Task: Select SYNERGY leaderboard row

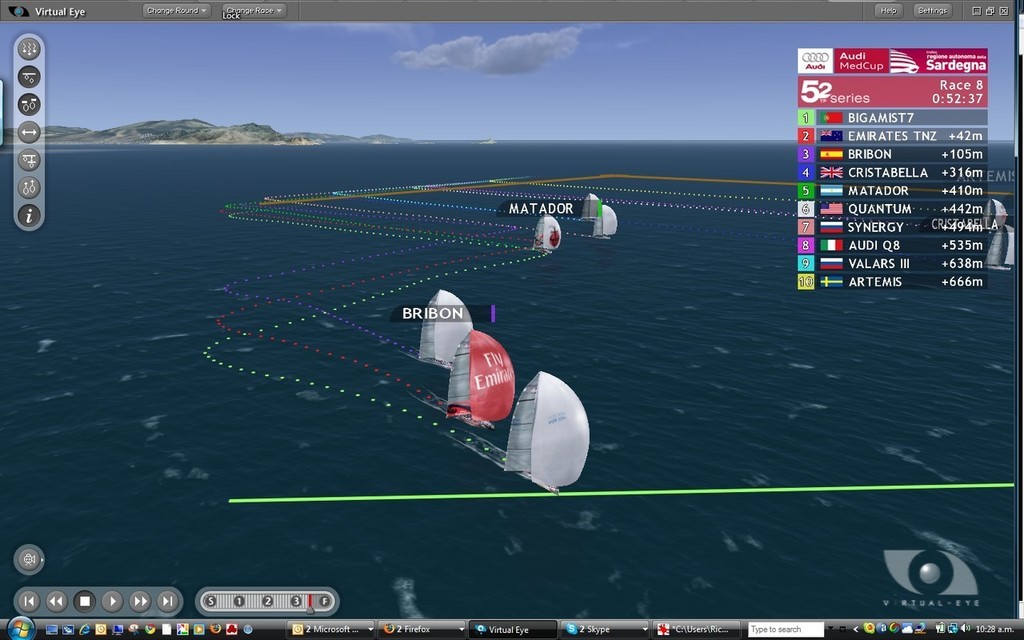Action: pos(892,227)
